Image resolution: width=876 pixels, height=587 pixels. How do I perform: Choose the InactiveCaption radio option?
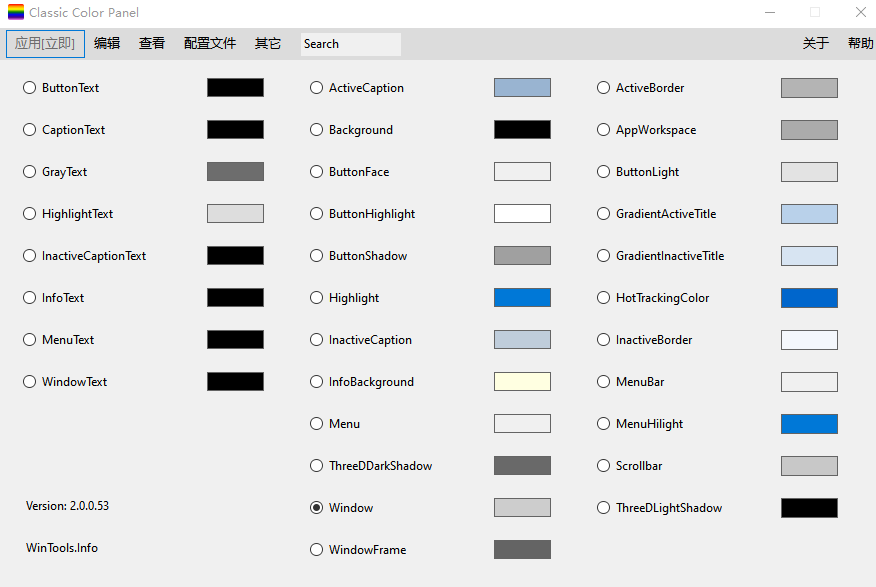click(x=316, y=340)
